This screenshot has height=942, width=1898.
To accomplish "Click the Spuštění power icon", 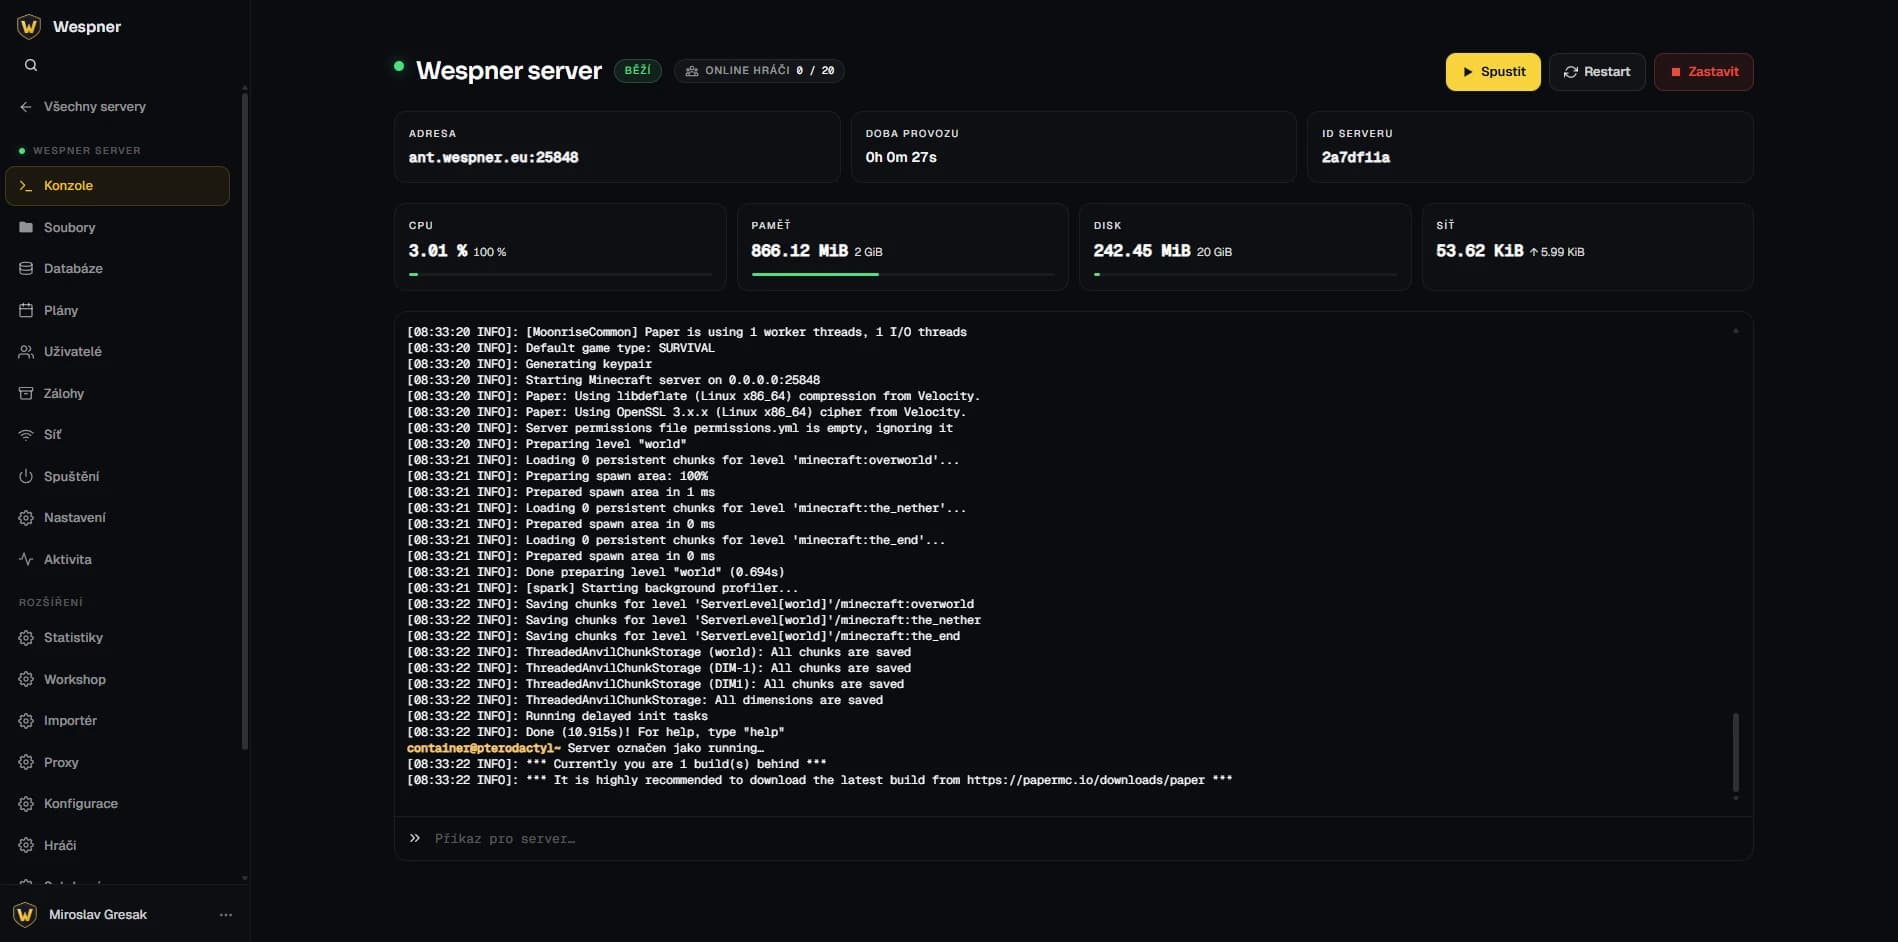I will click(x=26, y=477).
